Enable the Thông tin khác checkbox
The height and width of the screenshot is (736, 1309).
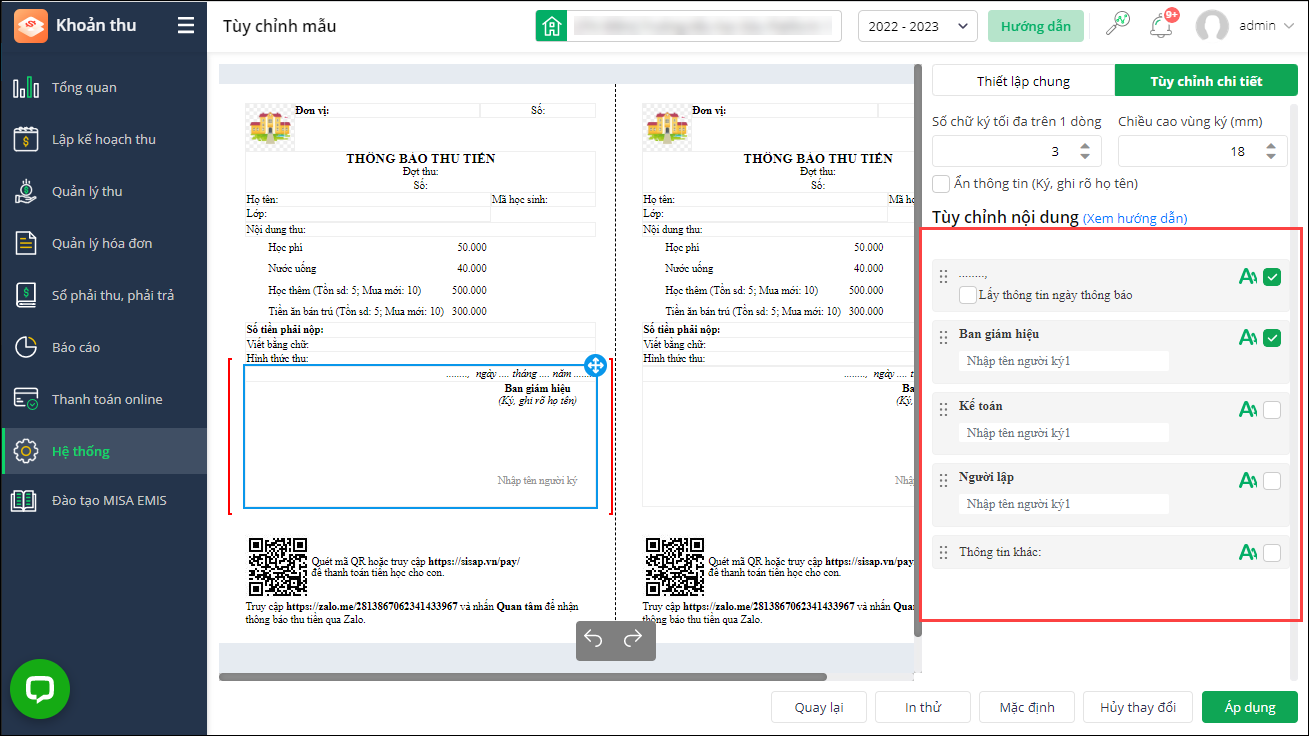tap(1272, 552)
